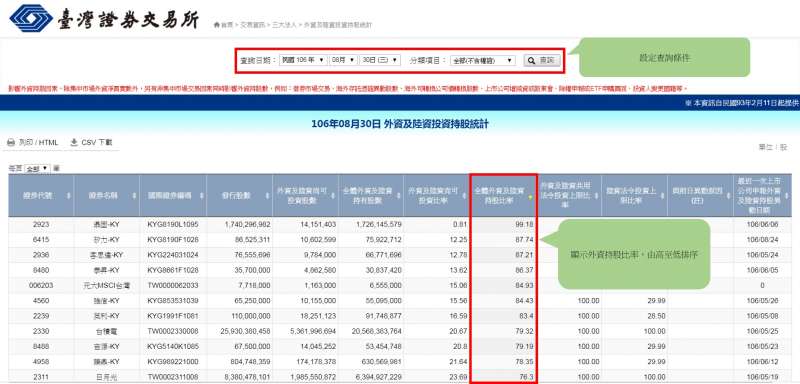
Task: Click security code cell 2311
Action: [41, 377]
